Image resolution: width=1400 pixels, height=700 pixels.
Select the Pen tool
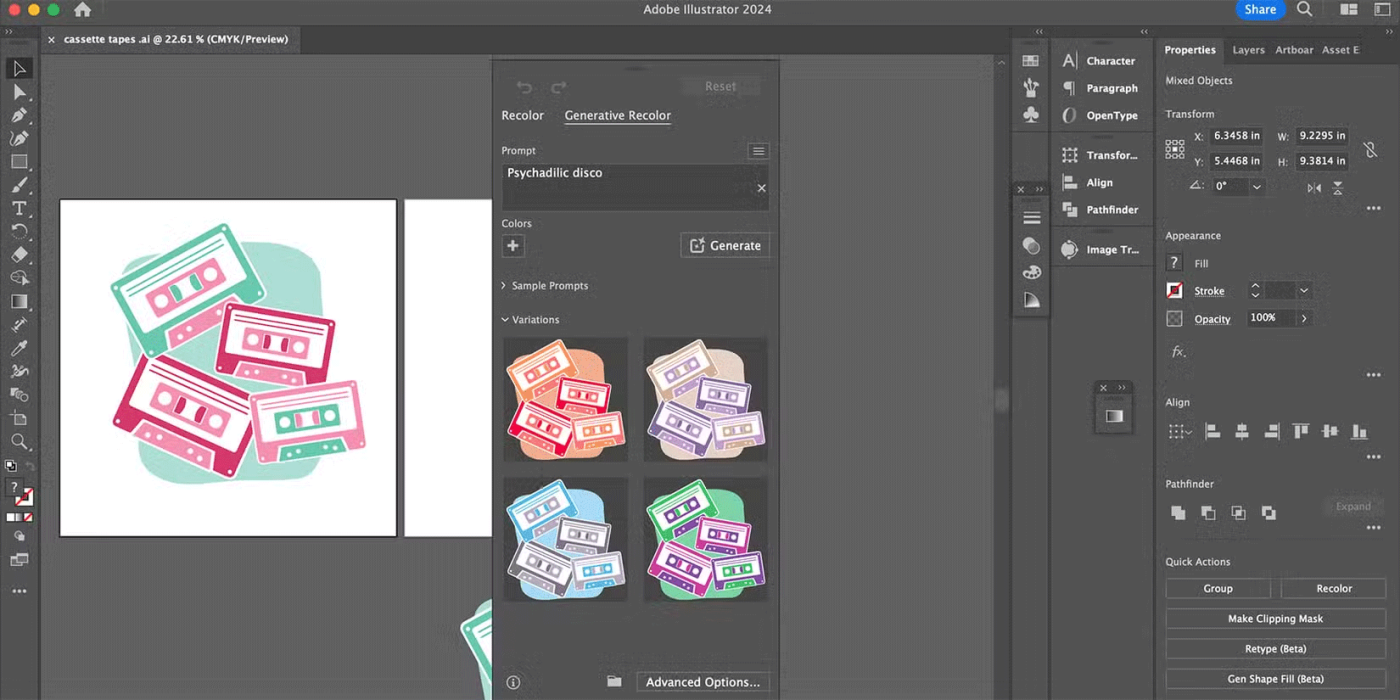click(x=19, y=115)
